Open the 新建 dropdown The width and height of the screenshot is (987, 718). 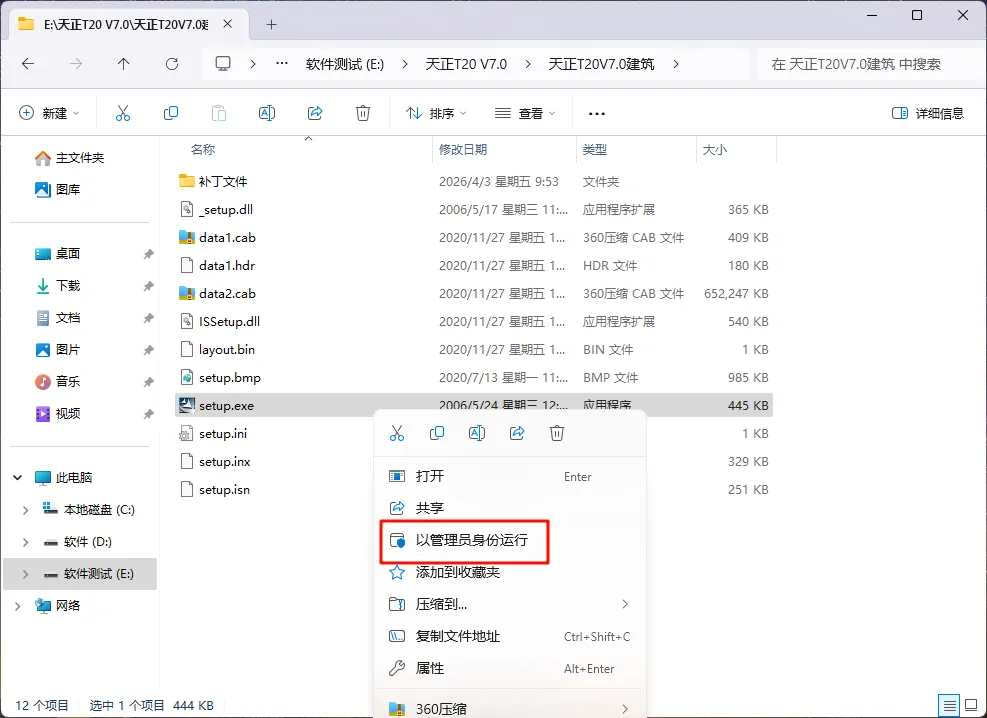(49, 113)
